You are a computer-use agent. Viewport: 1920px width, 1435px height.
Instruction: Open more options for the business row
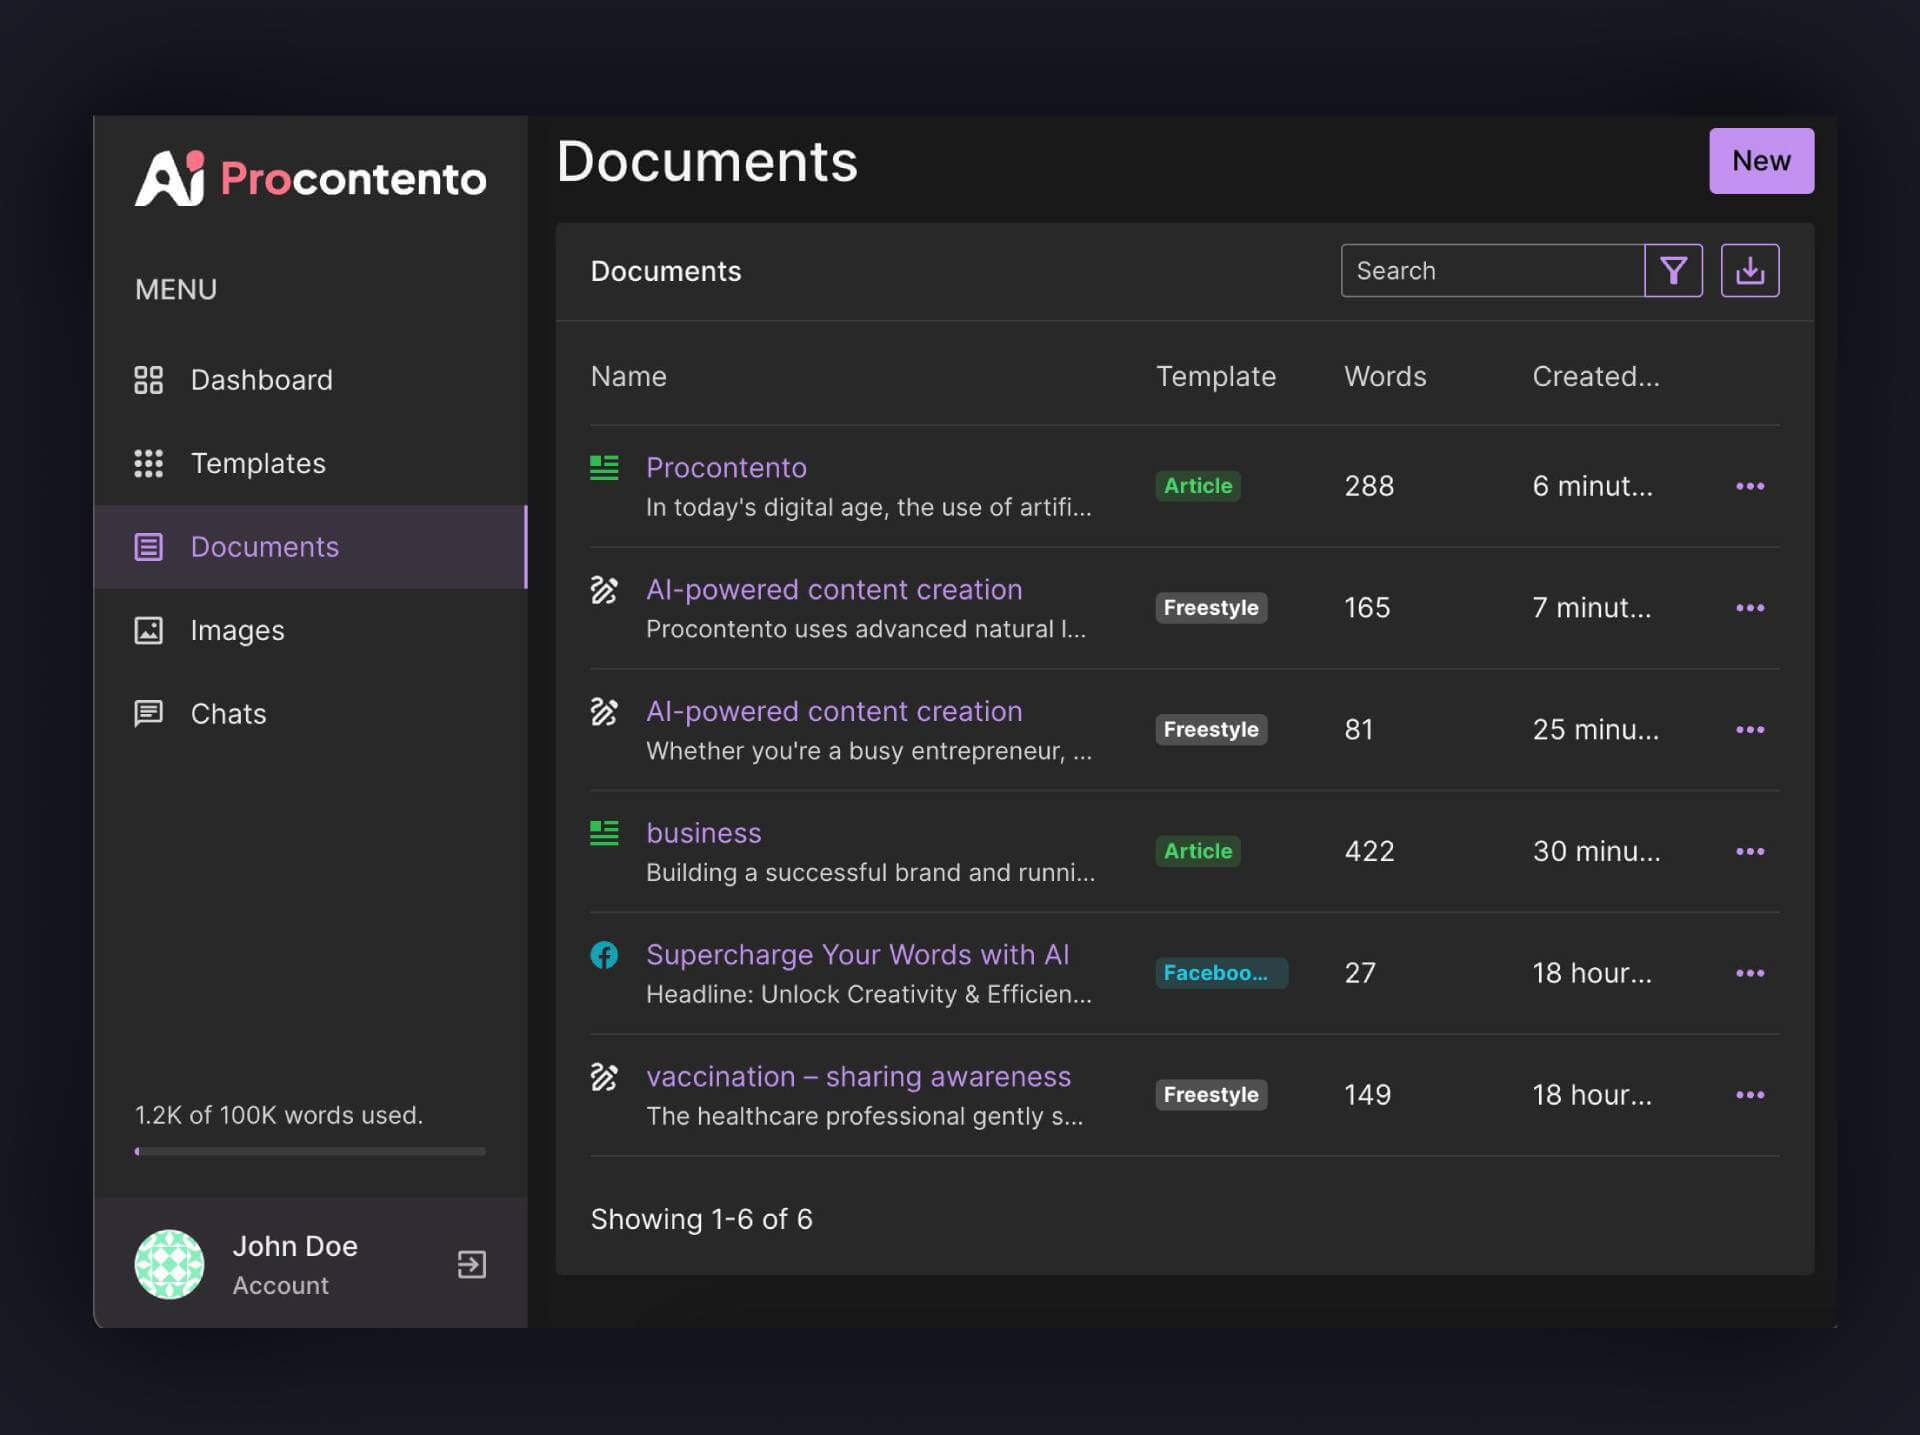pos(1749,851)
